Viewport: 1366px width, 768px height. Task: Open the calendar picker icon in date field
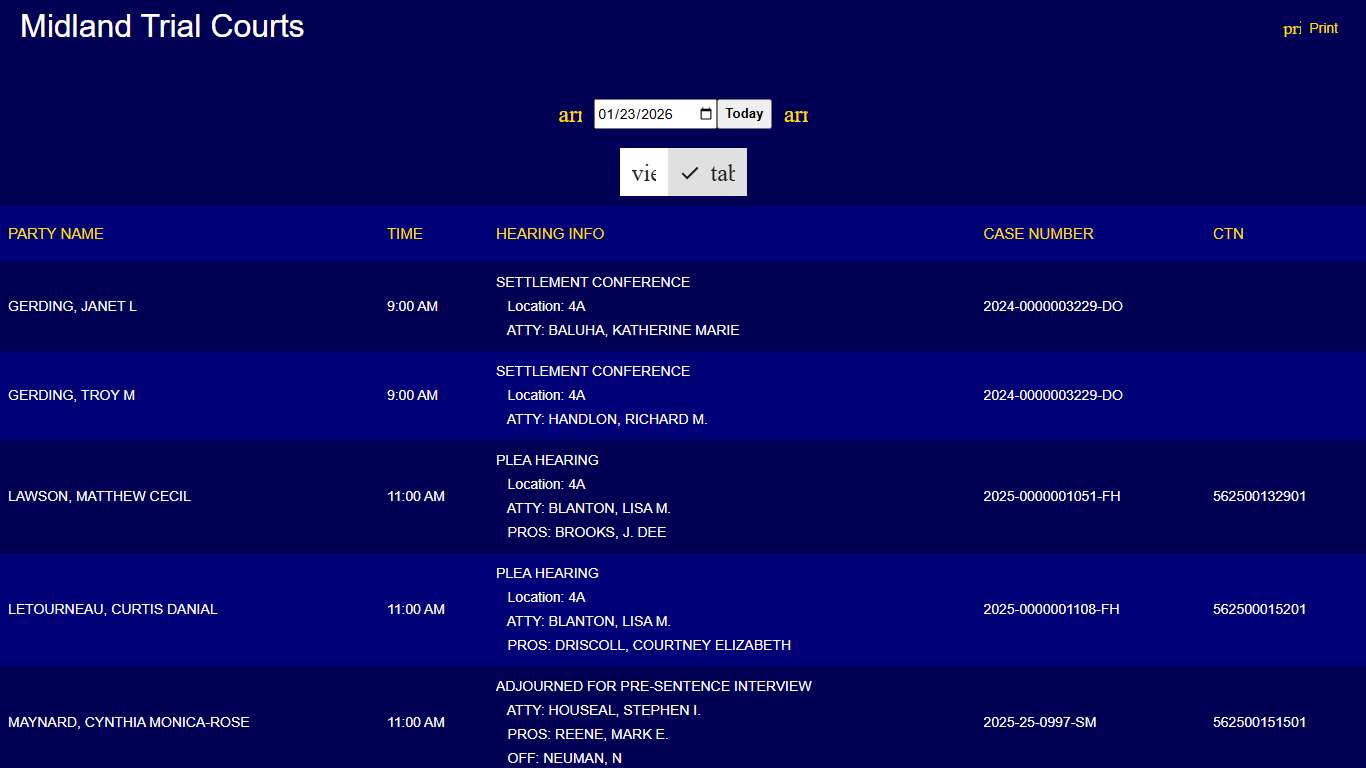[x=706, y=114]
